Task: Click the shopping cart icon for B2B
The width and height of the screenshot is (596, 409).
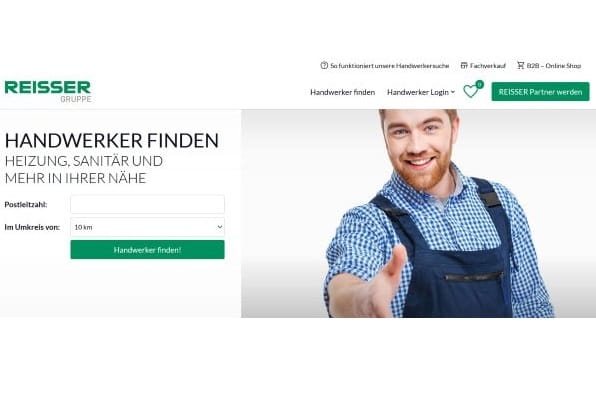Action: 520,65
